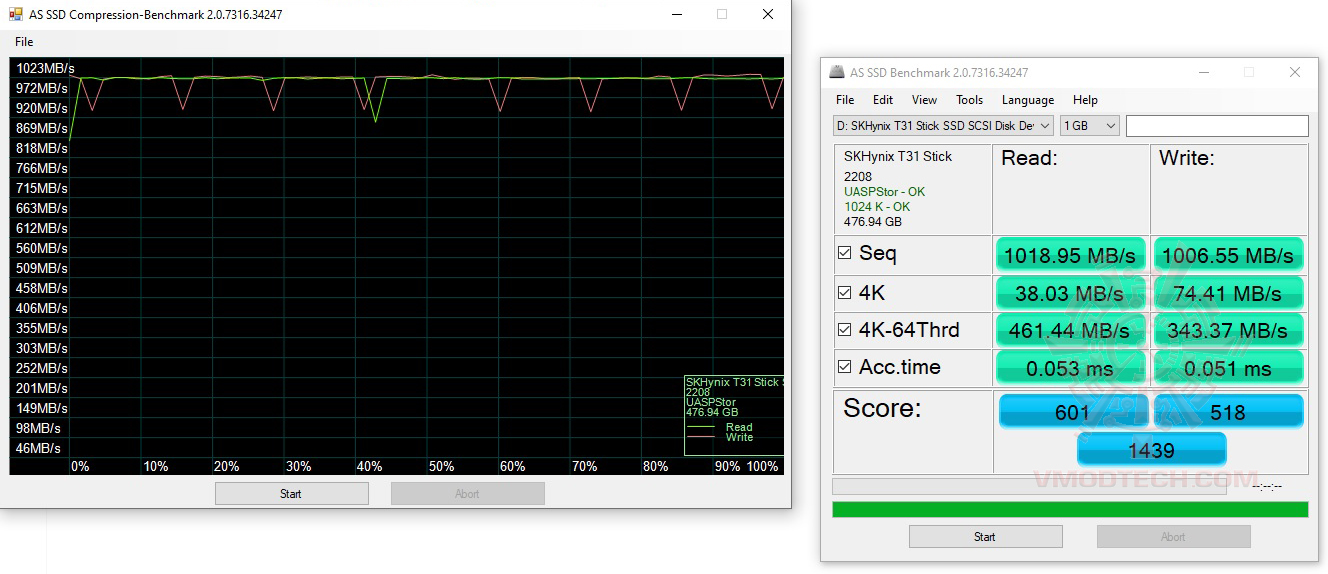Click the AS SSD Compression-Benchmark window title icon
The height and width of the screenshot is (574, 1328).
click(16, 15)
